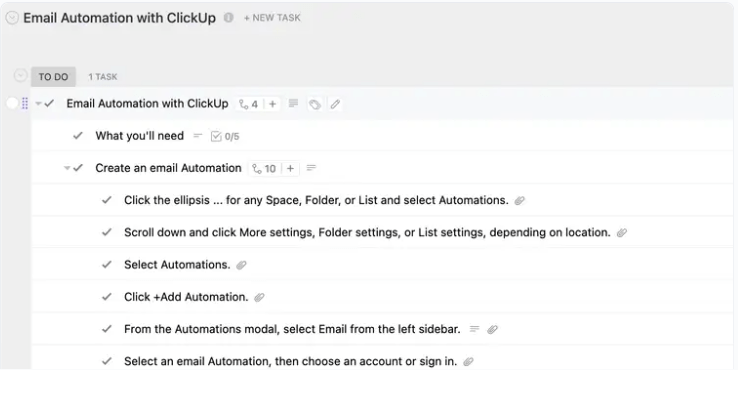The width and height of the screenshot is (738, 403).
Task: Add subtask to Create an email Automation
Action: [x=290, y=169]
